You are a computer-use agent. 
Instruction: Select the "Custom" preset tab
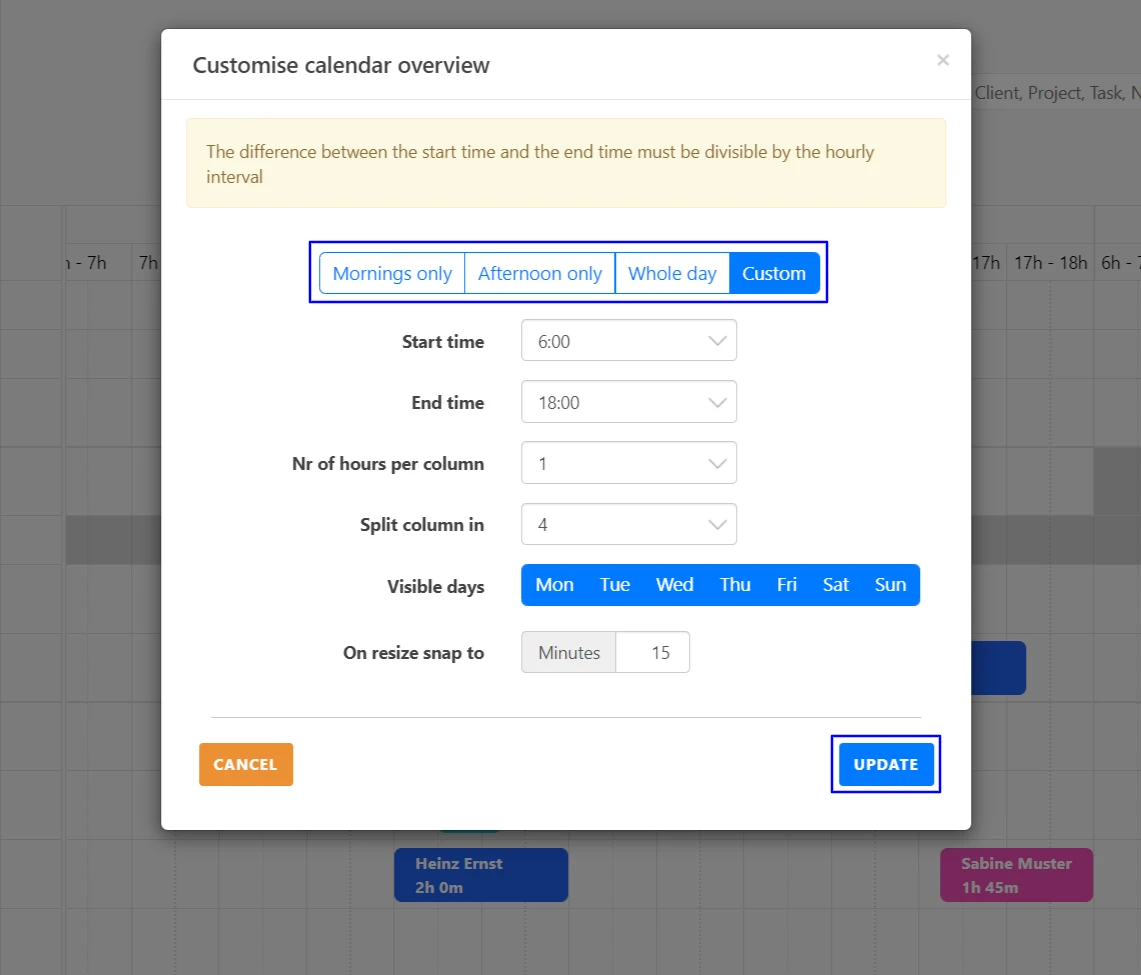[775, 273]
